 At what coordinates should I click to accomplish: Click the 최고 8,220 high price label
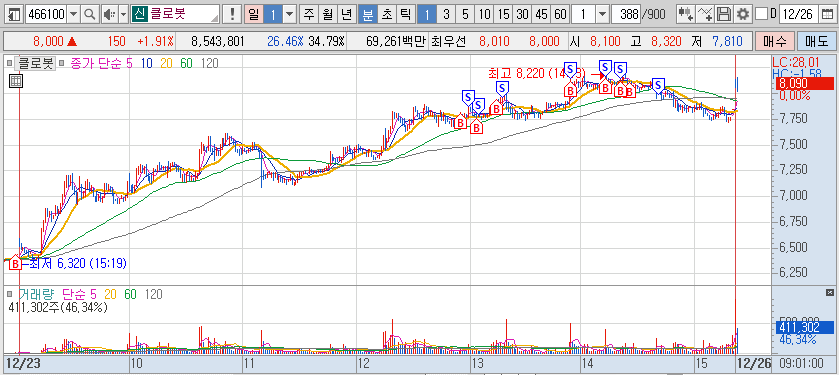537,73
